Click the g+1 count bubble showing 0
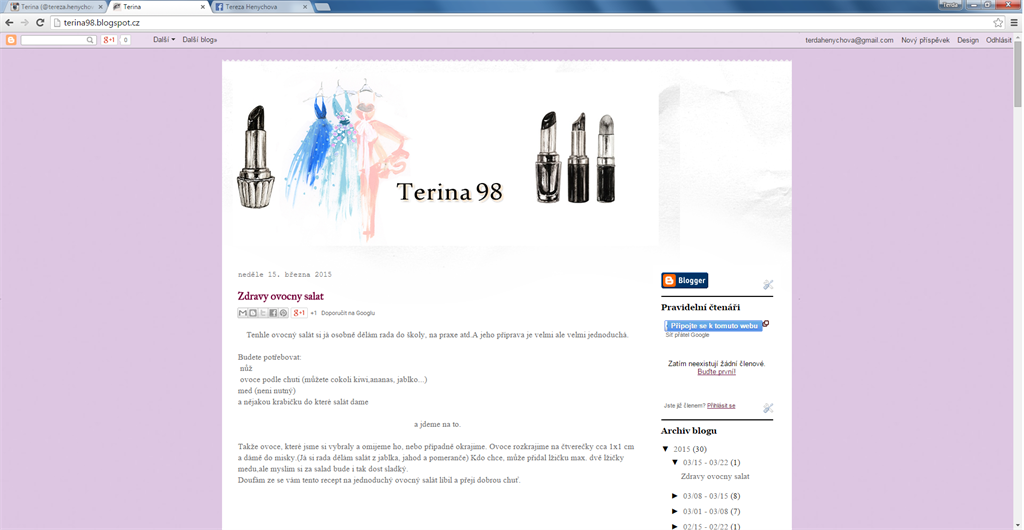Screen dimensions: 1024x530 [125, 40]
